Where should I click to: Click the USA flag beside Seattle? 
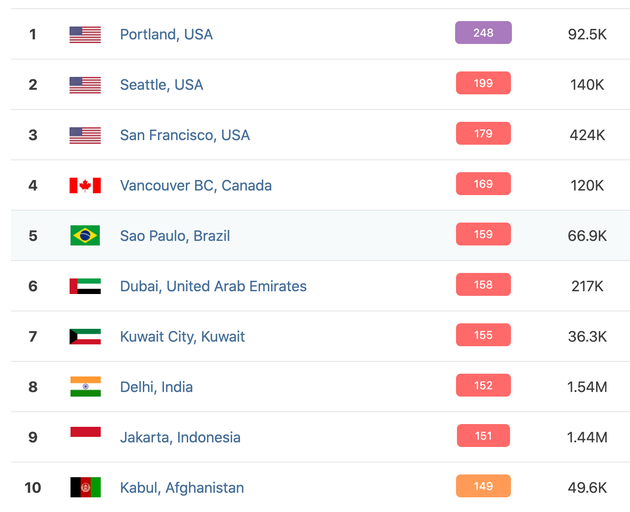point(85,85)
